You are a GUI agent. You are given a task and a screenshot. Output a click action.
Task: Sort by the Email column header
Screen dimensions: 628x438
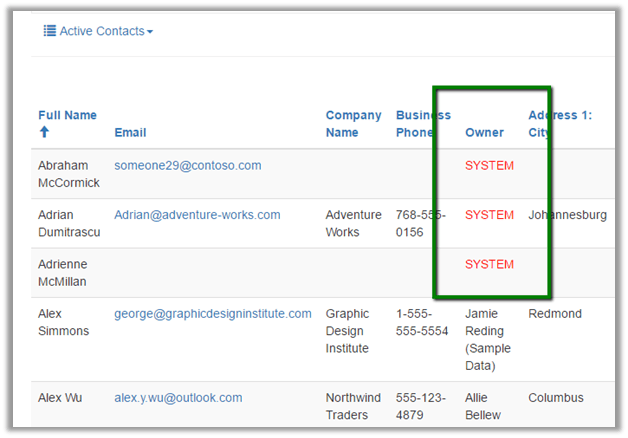pos(130,132)
